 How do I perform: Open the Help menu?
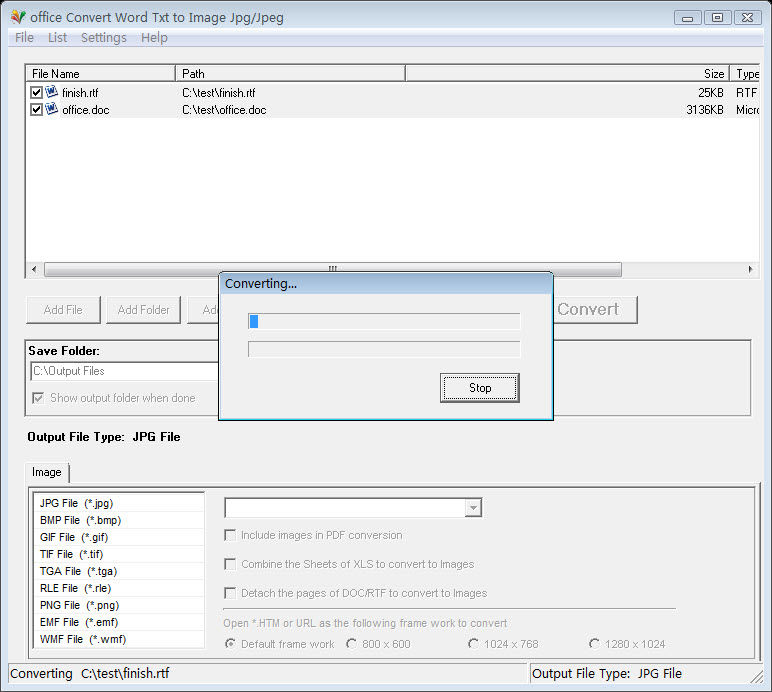pyautogui.click(x=154, y=37)
